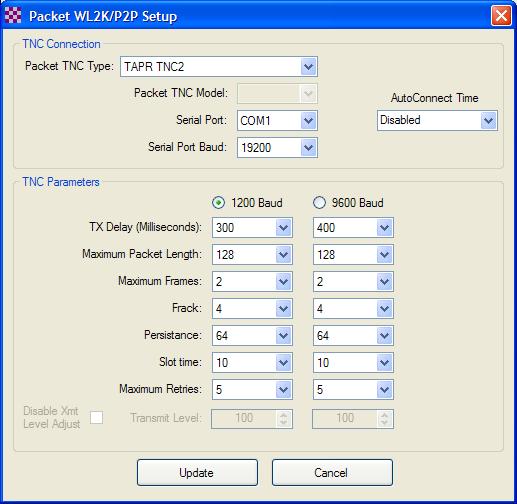Image resolution: width=517 pixels, height=504 pixels.
Task: Open the 1200 Baud TX Delay dropdown
Action: 252,228
